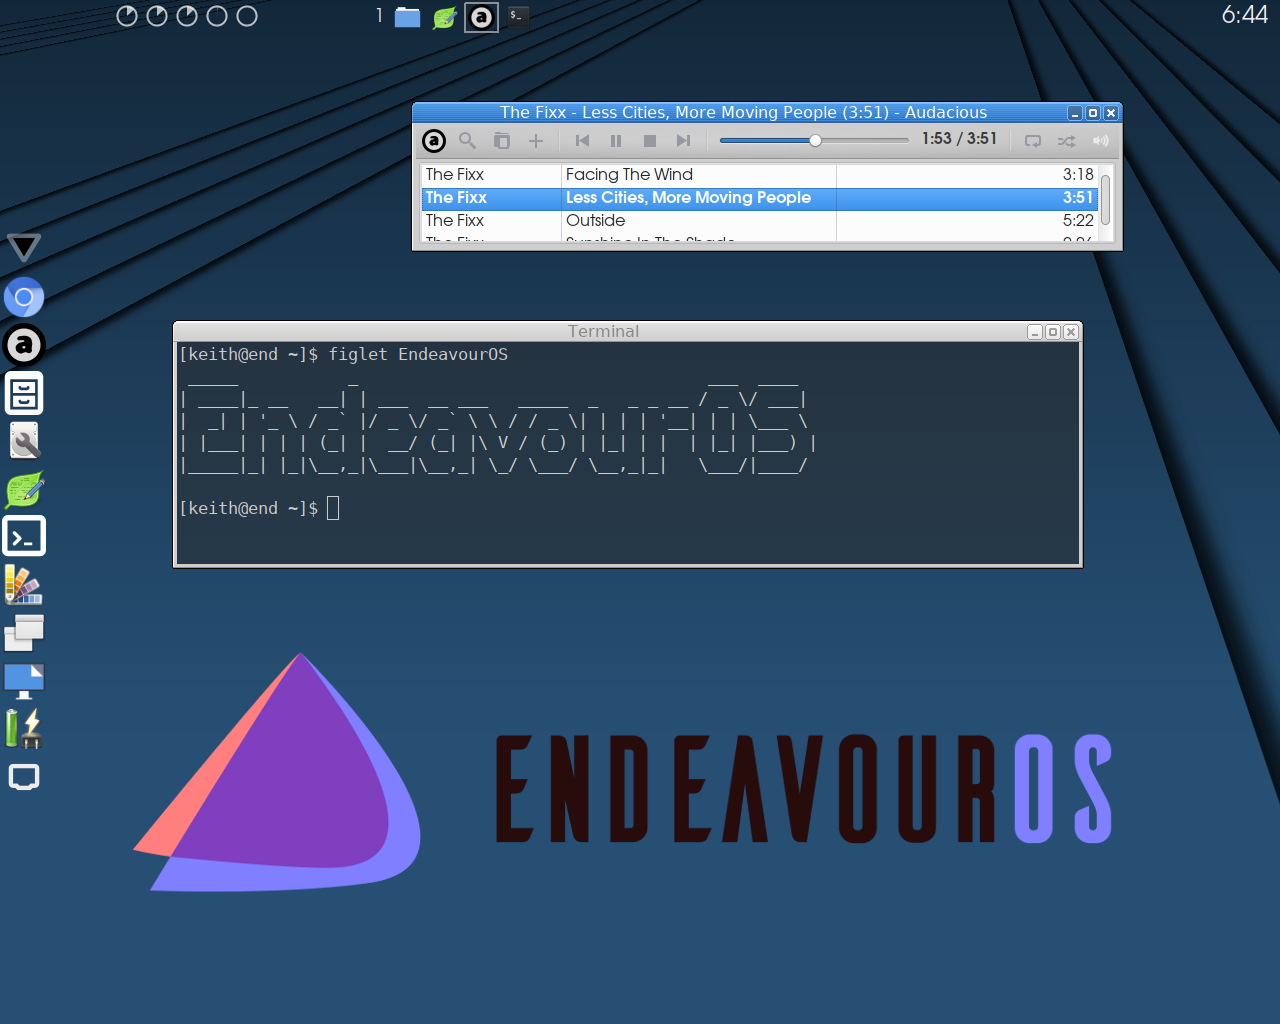Click the leaf editor icon in the top panel

(444, 17)
